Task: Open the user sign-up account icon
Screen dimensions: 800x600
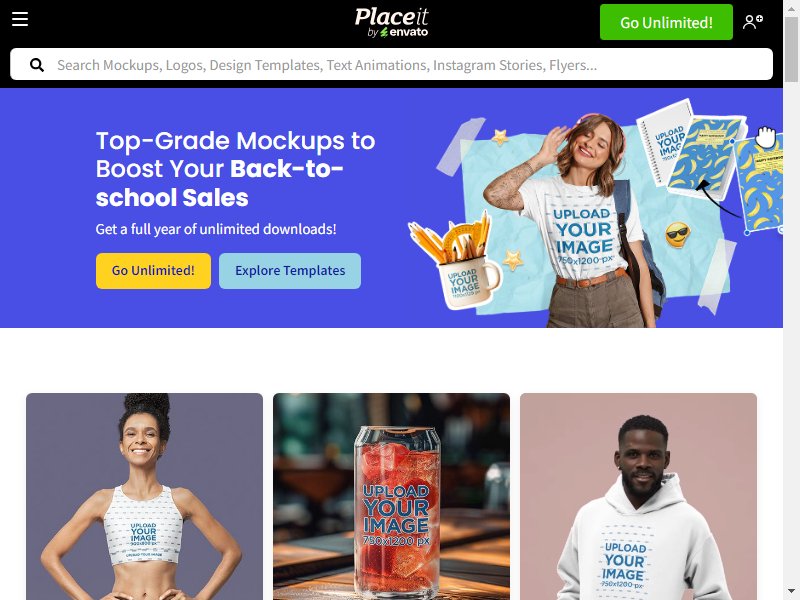Action: tap(753, 21)
